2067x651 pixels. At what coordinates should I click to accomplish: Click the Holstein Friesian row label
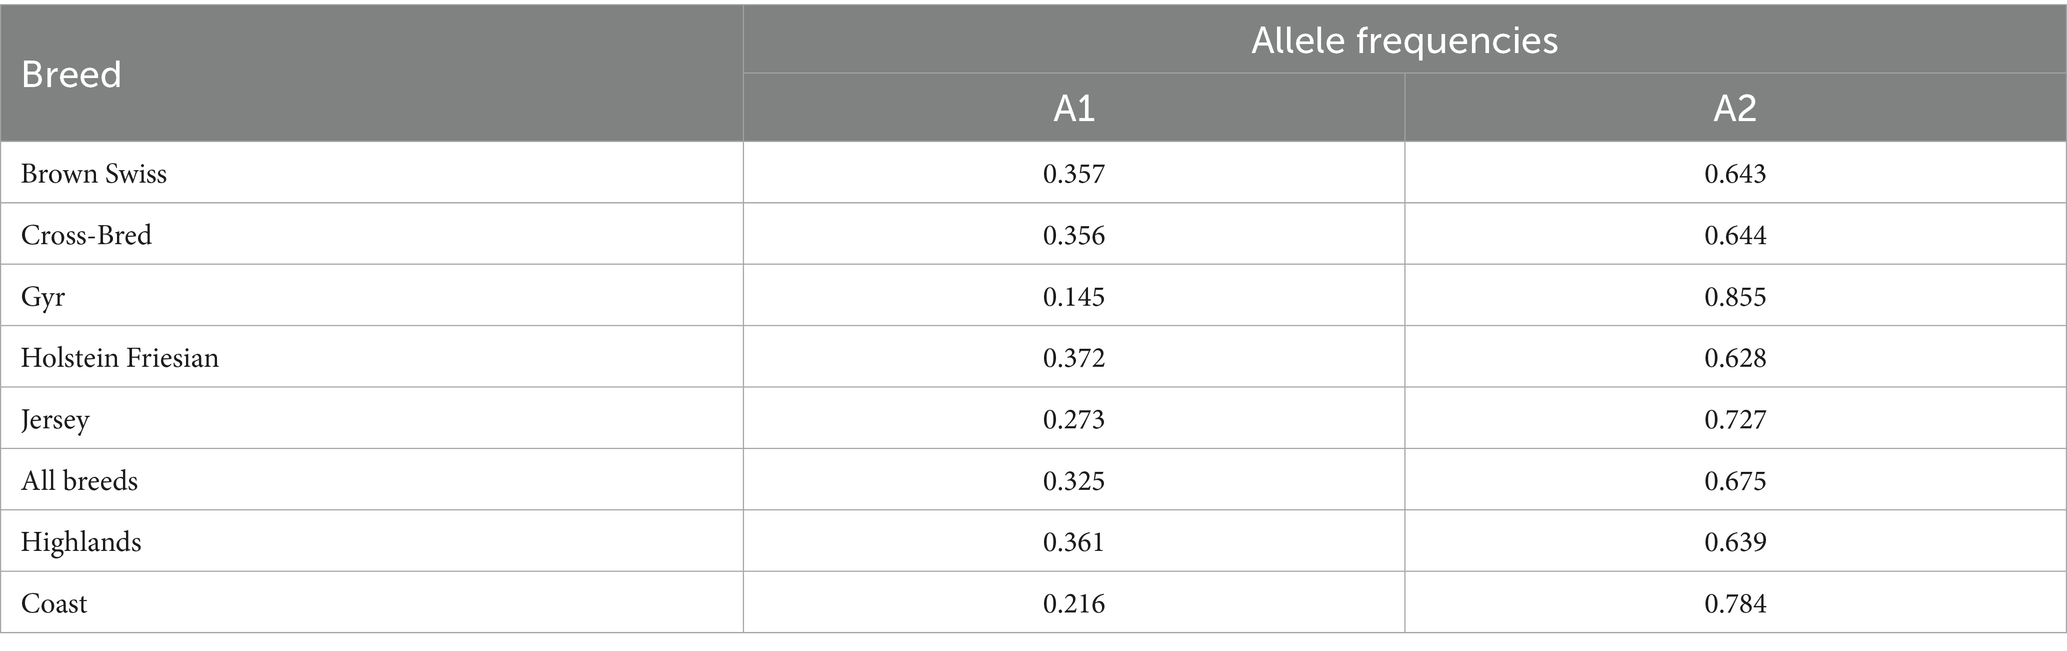point(120,358)
